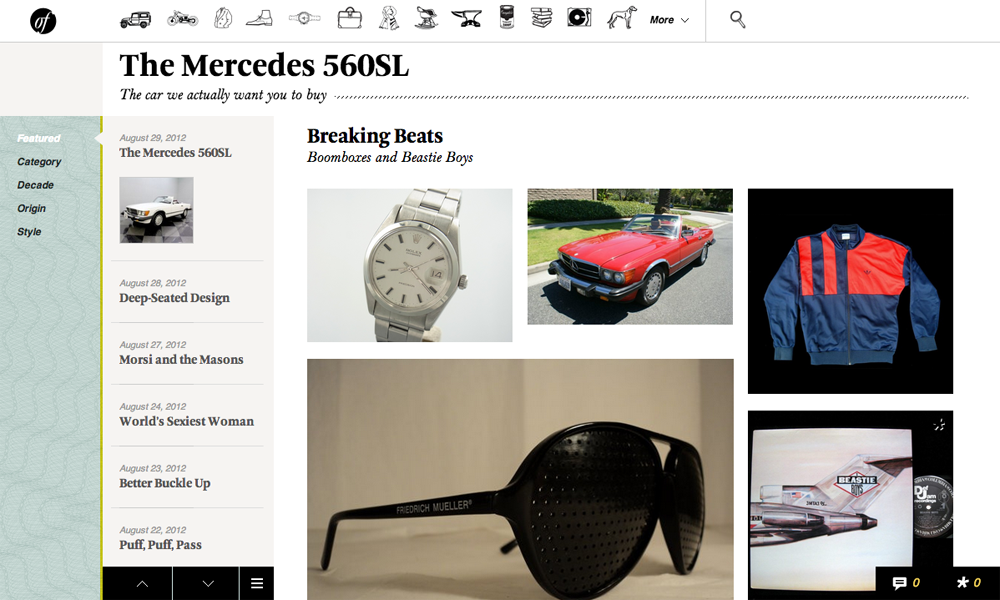Click the up arrow list navigation button
Viewport: 1000px width, 600px height.
click(x=143, y=583)
